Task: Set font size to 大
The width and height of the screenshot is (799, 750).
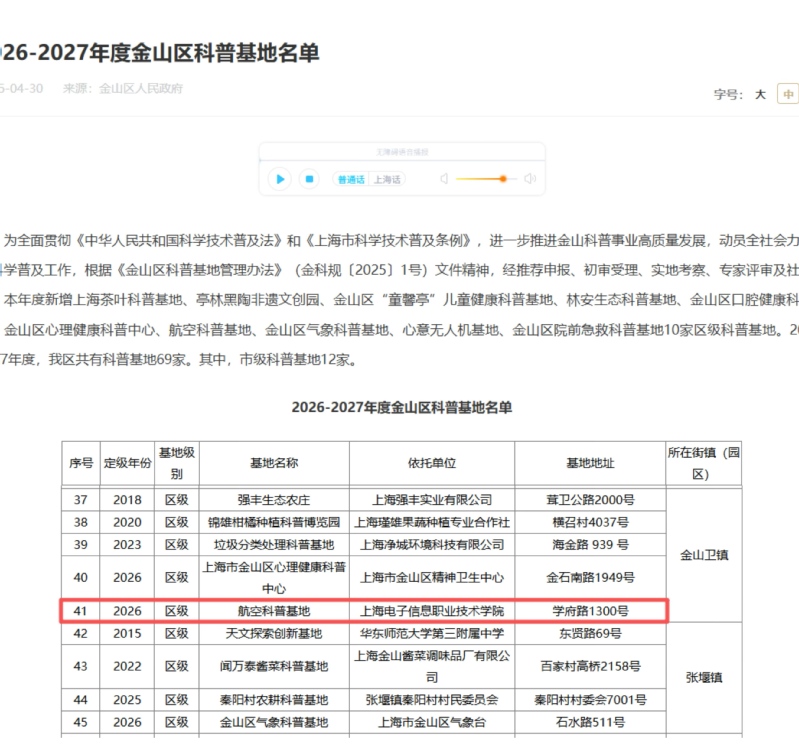Action: click(x=760, y=94)
